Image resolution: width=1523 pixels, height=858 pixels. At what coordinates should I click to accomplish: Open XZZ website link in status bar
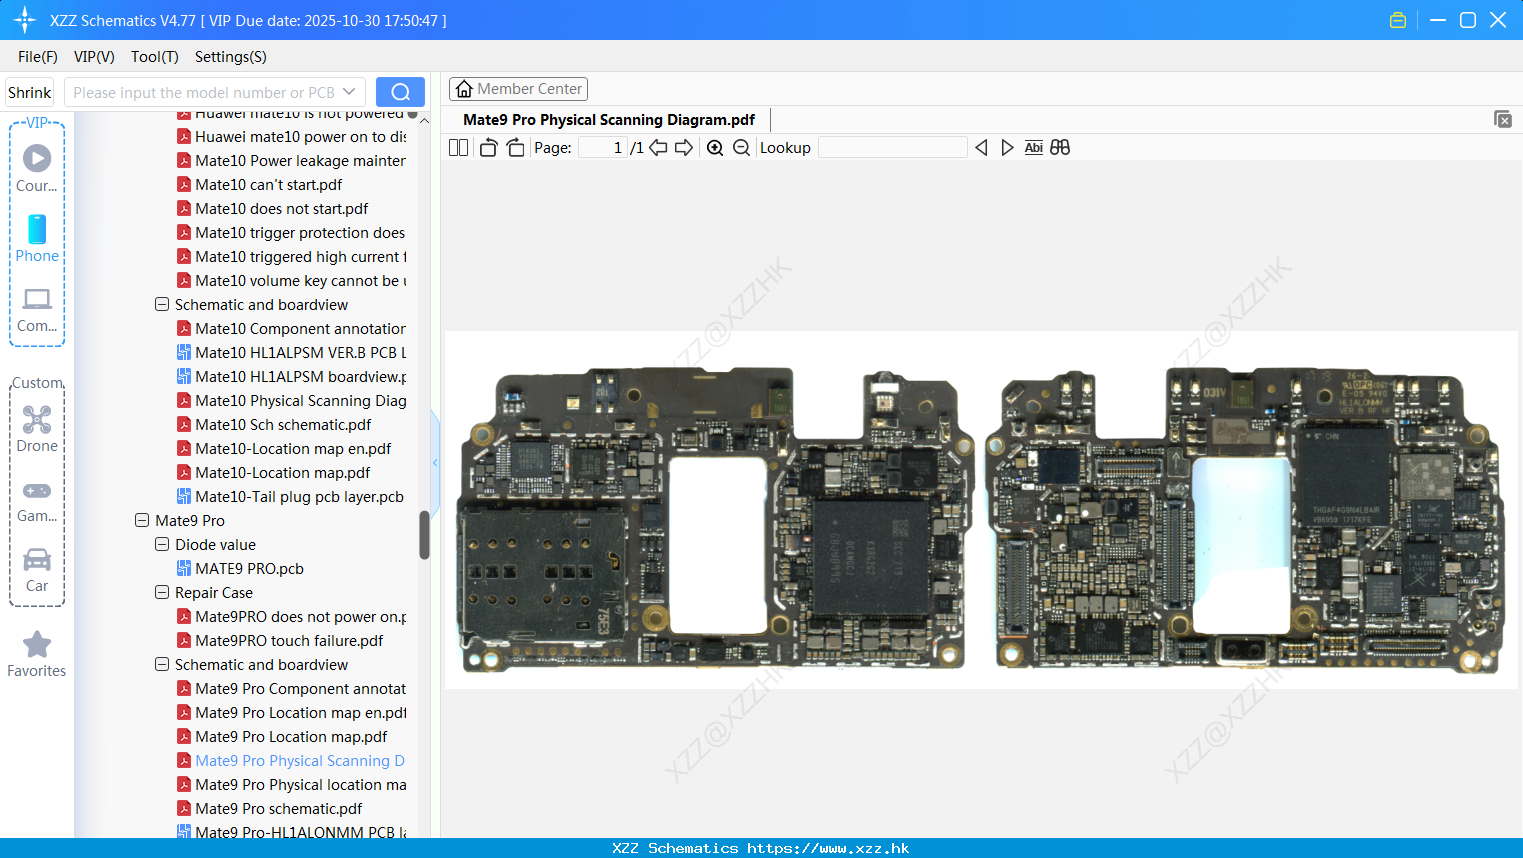(828, 848)
